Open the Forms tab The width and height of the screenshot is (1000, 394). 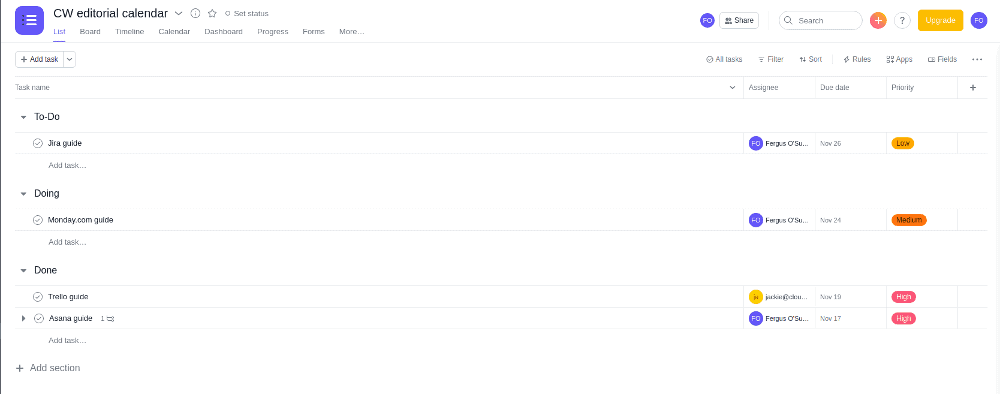(313, 31)
